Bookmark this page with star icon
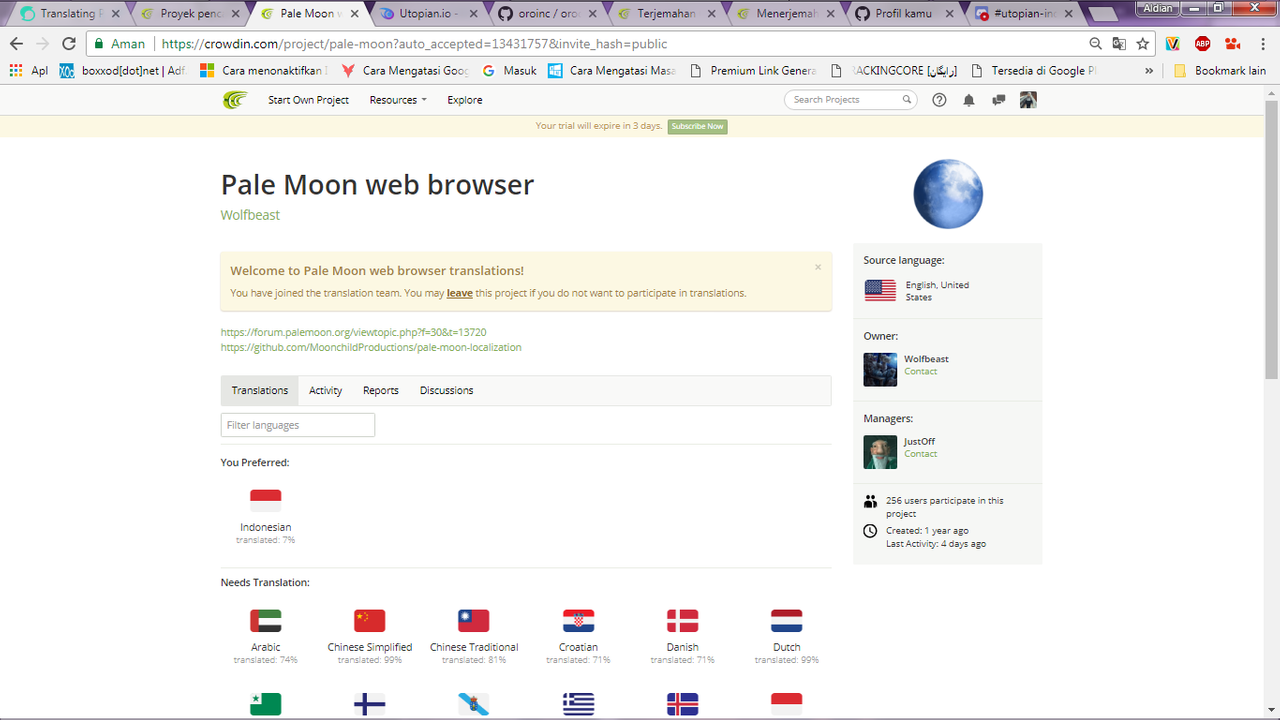 [1143, 44]
